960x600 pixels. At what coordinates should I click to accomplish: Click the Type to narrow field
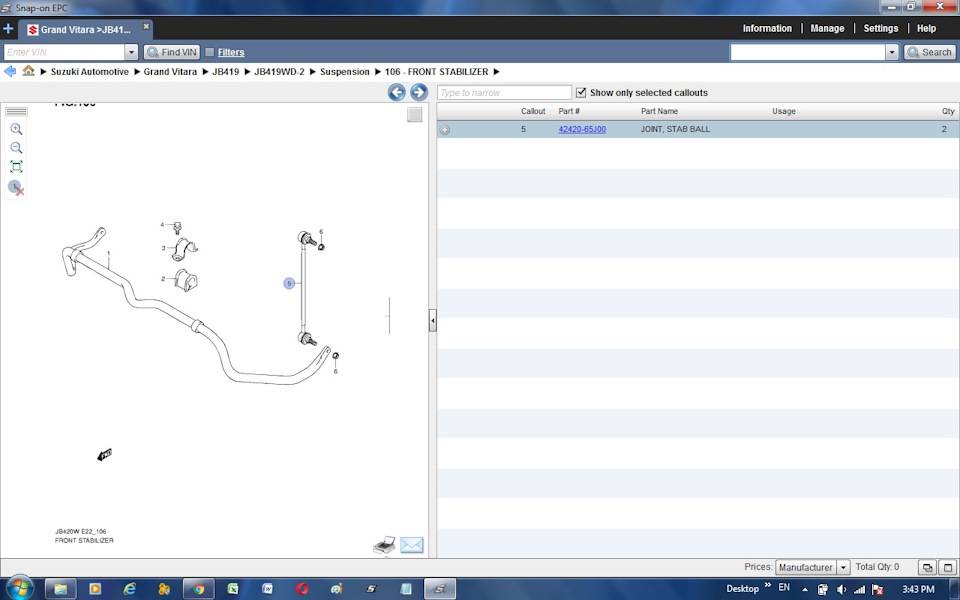504,92
